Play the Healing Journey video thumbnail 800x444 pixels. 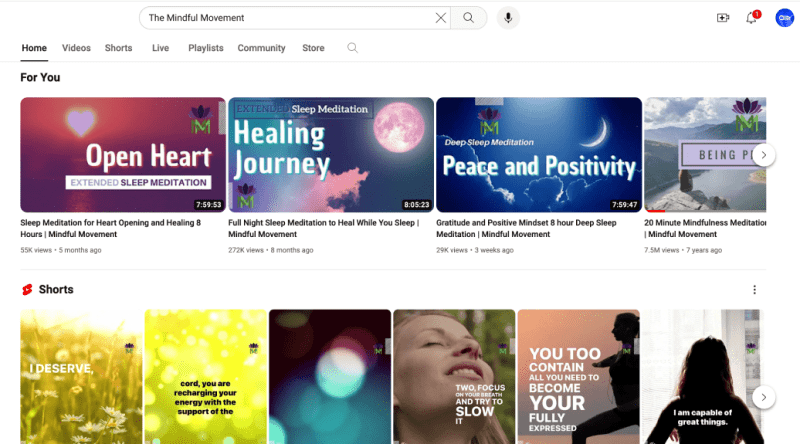pos(331,155)
